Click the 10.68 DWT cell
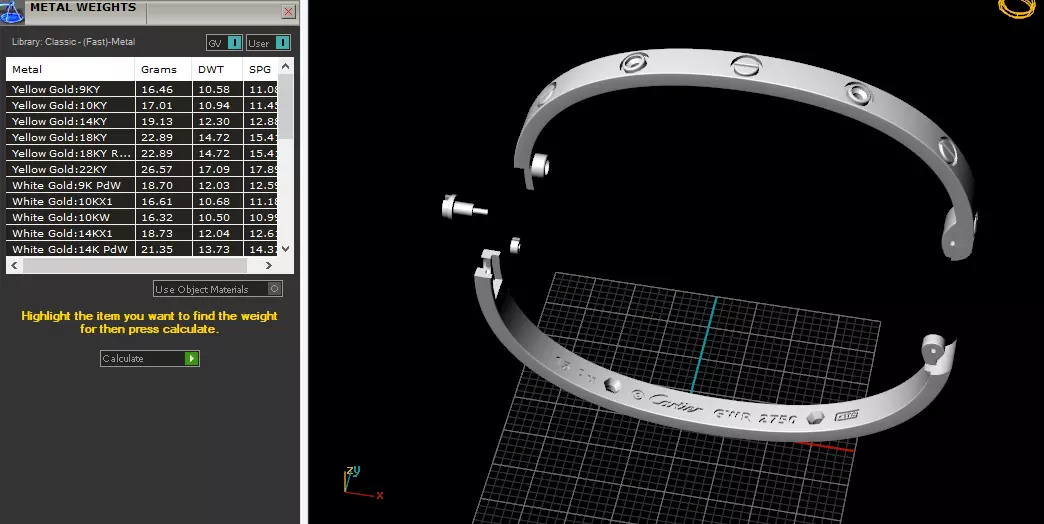The height and width of the screenshot is (524, 1044). click(x=217, y=201)
